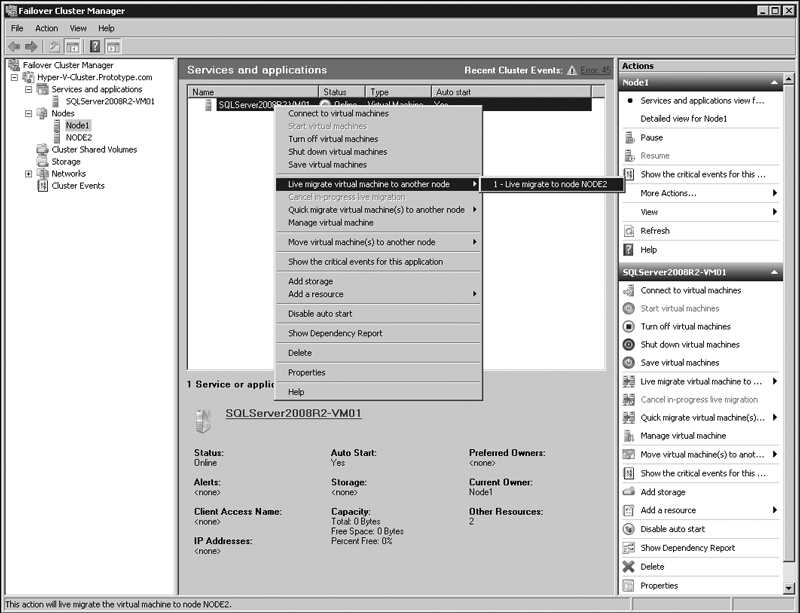Choose Quick migrate virtual machine(s) to another node
Screen dimensions: 800x613
tap(378, 210)
